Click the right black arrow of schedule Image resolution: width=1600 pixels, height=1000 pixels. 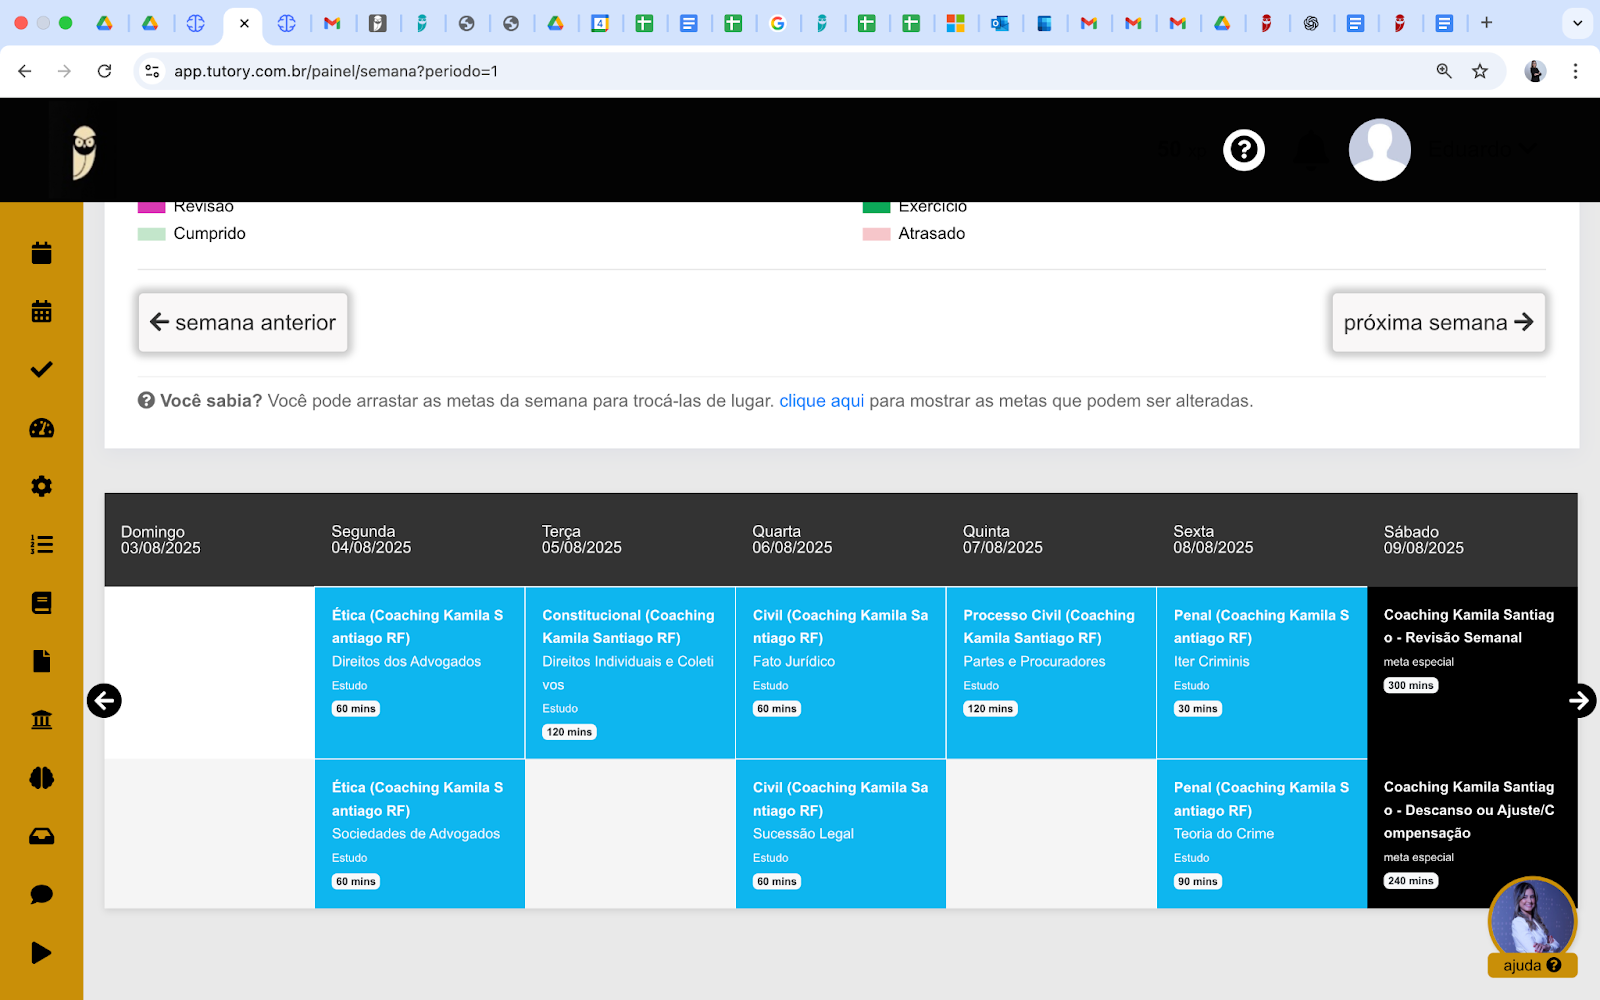[x=1579, y=700]
